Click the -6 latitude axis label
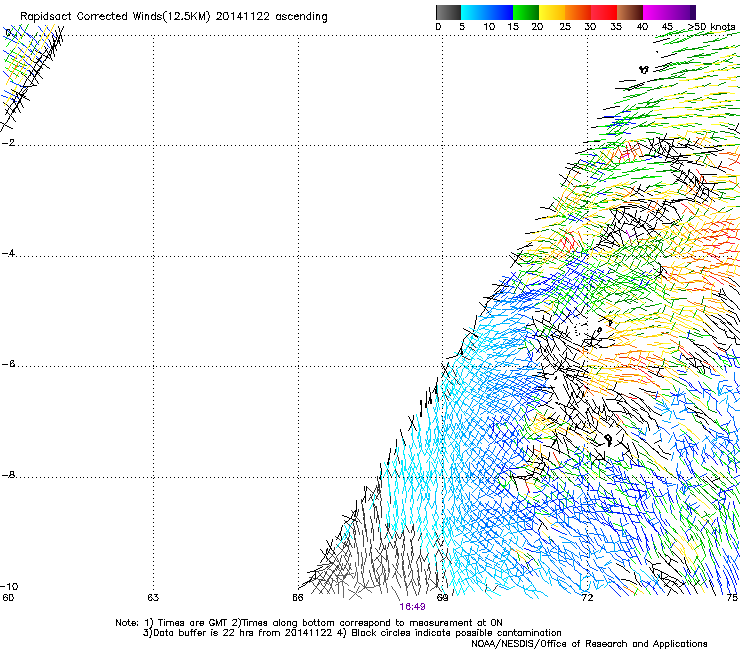Screen dimensions: 740x650 pos(9,364)
